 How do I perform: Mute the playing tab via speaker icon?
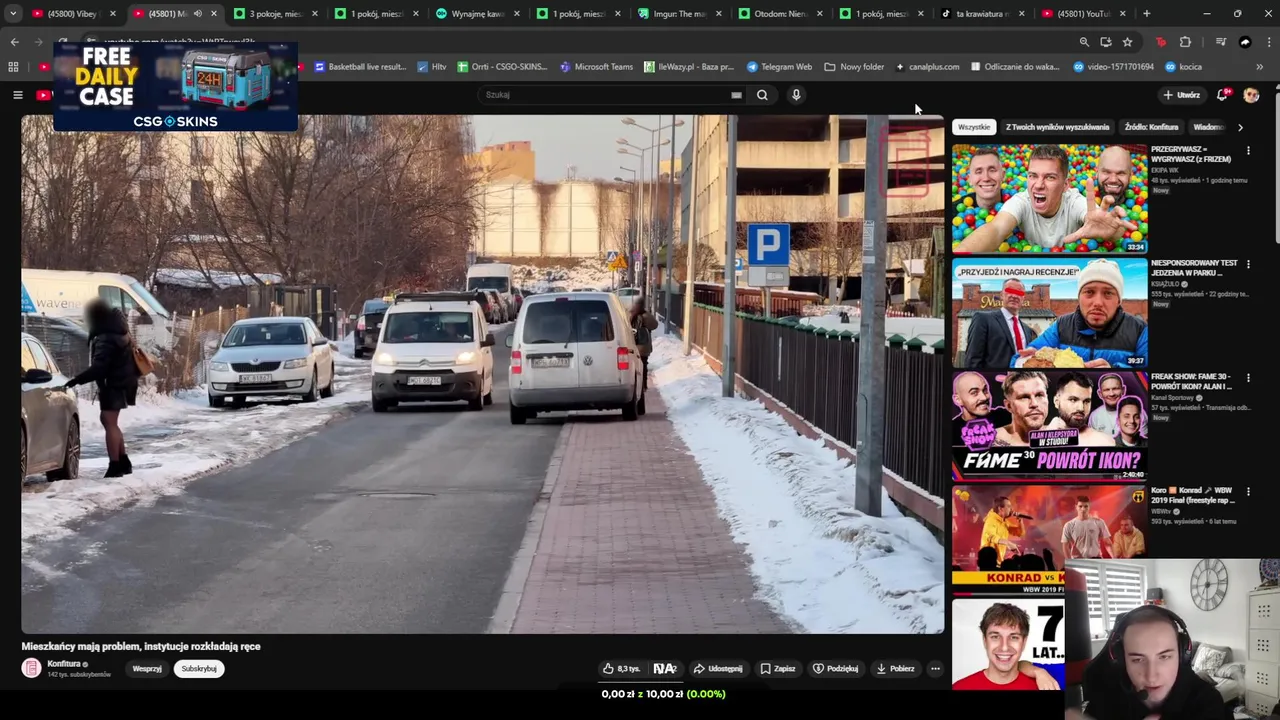(x=197, y=14)
